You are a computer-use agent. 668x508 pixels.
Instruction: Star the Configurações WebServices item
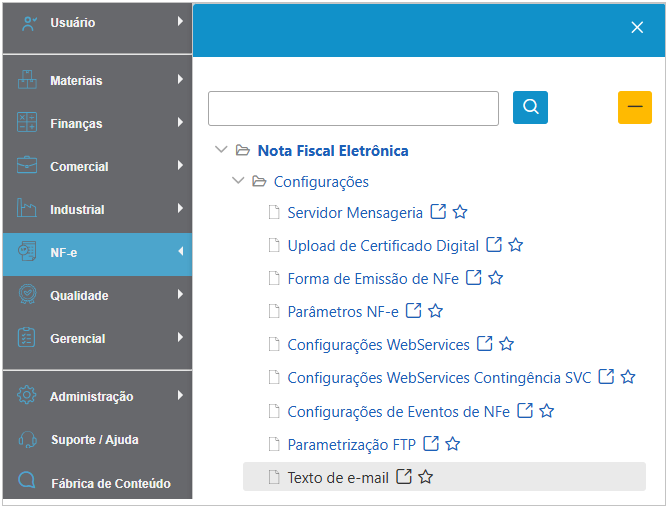pyautogui.click(x=506, y=344)
